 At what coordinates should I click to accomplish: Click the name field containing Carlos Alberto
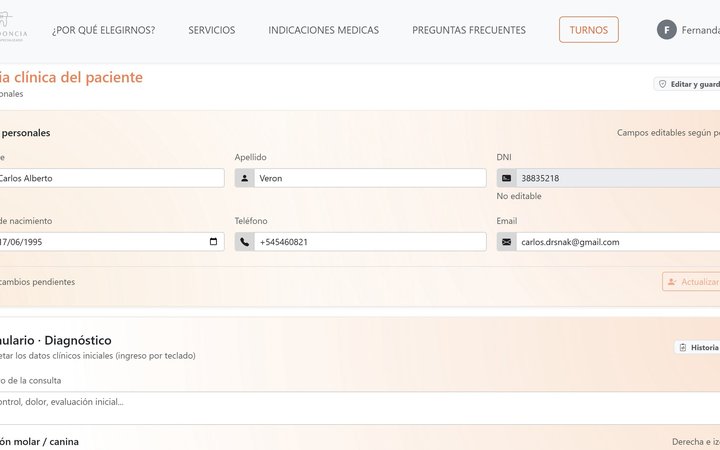[110, 178]
